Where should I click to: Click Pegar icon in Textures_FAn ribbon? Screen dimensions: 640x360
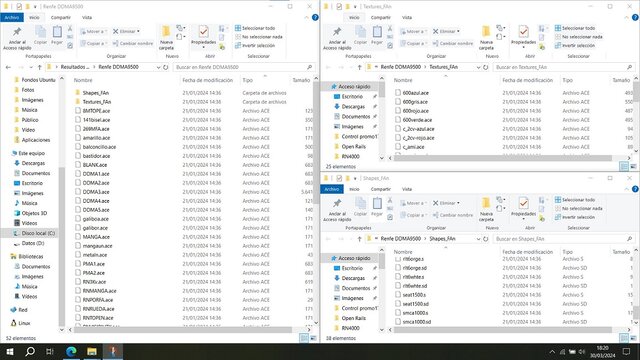377,35
